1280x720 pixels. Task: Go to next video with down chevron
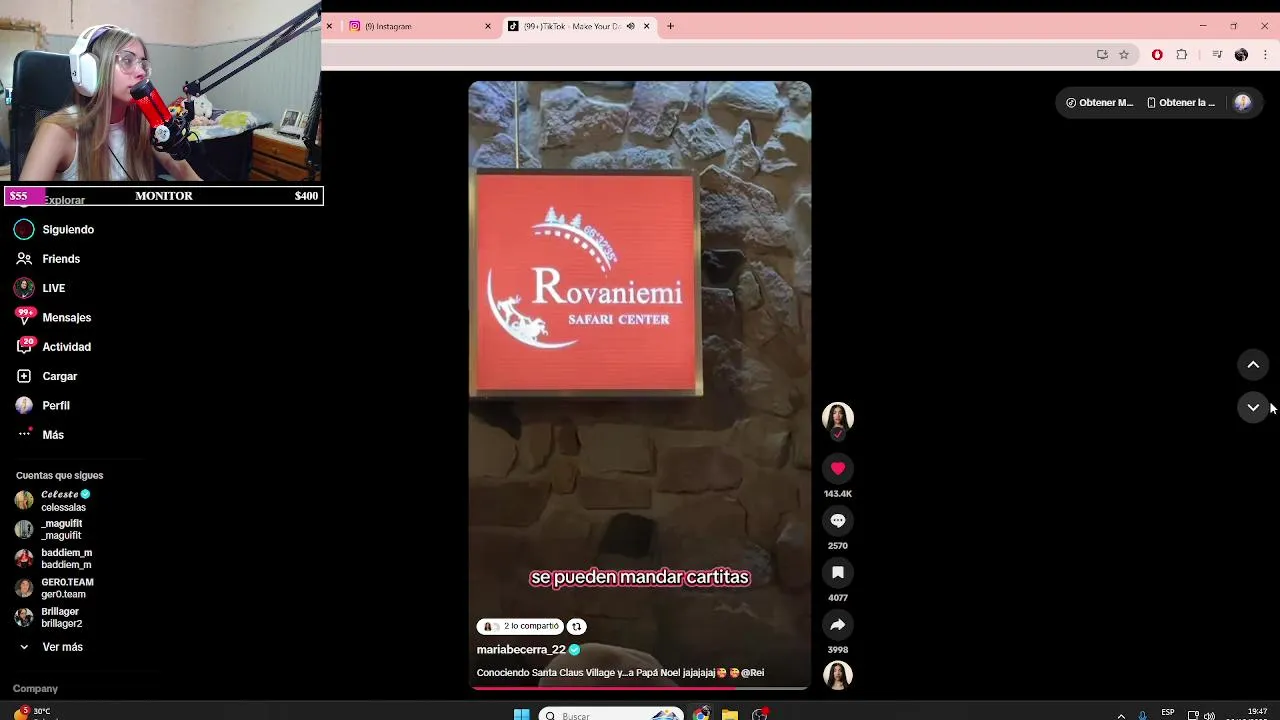[x=1253, y=407]
